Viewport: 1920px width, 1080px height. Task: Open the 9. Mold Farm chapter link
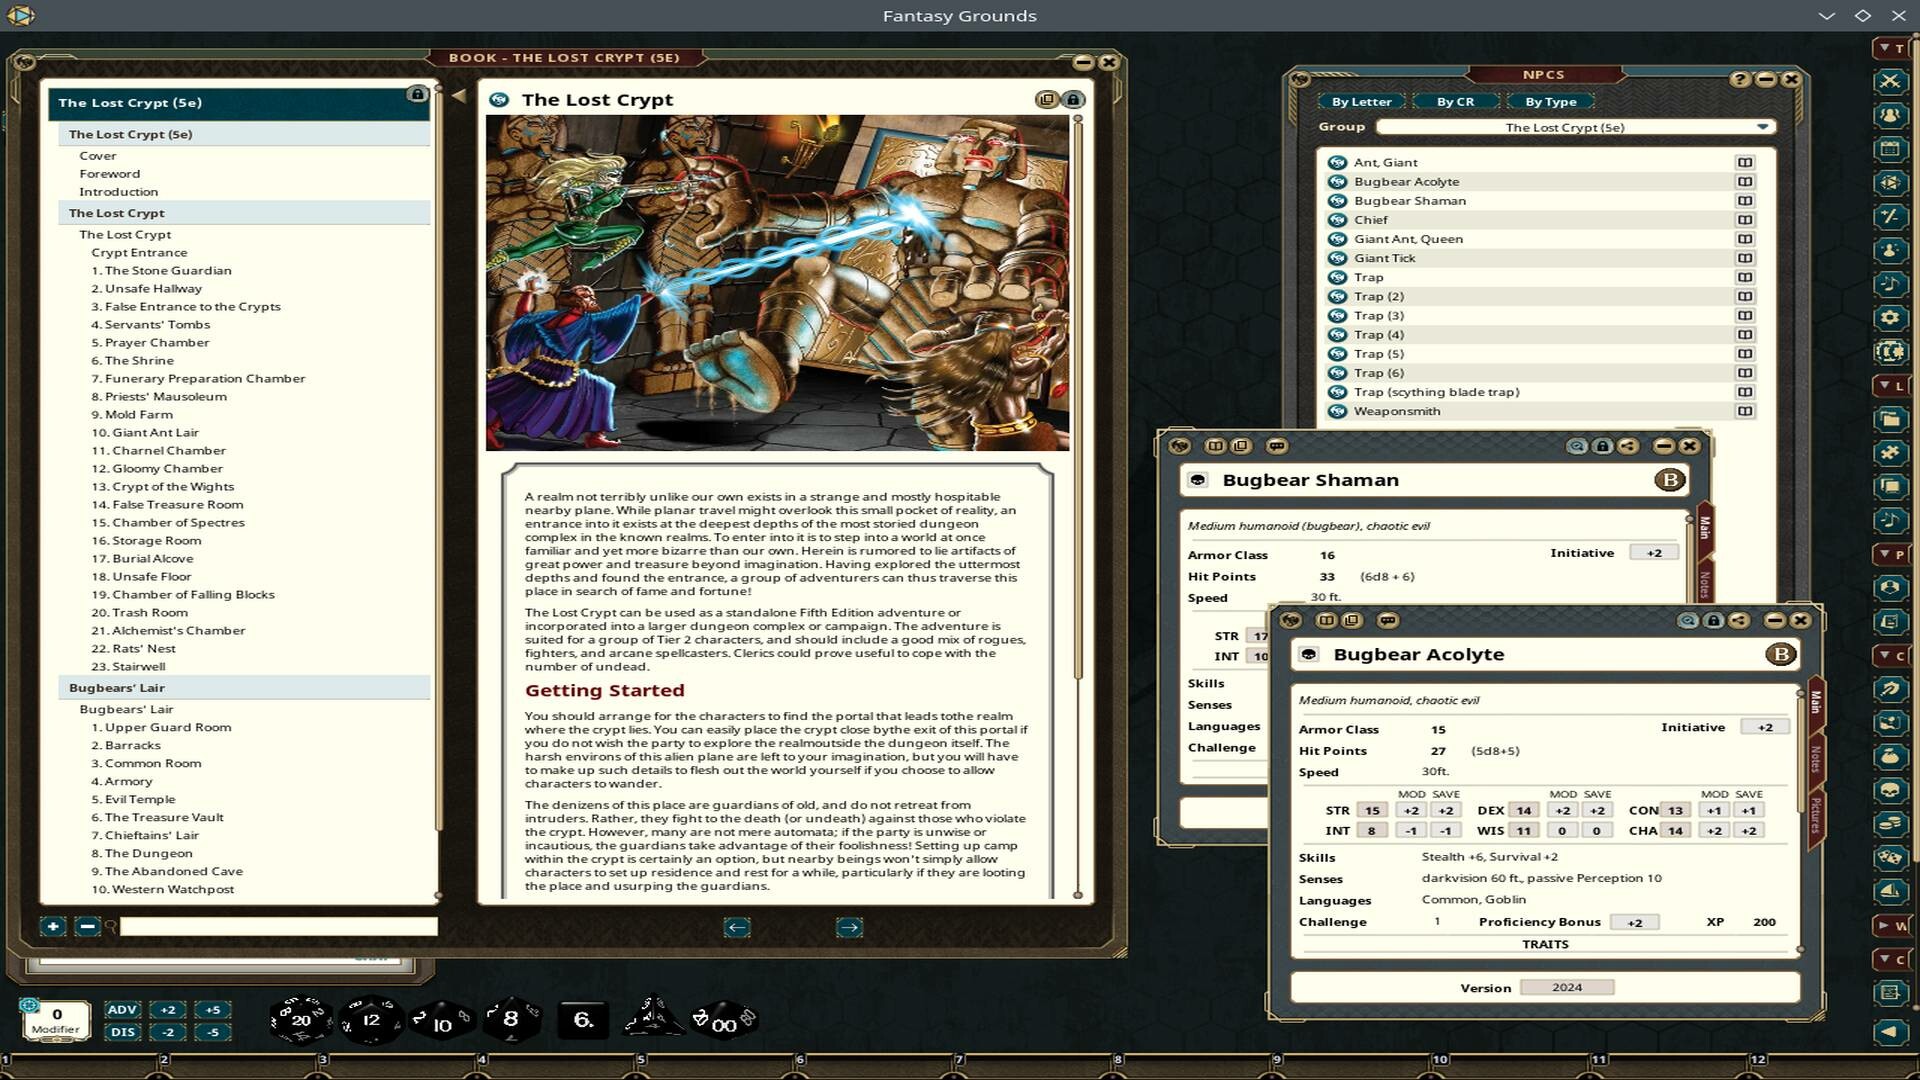[x=133, y=414]
